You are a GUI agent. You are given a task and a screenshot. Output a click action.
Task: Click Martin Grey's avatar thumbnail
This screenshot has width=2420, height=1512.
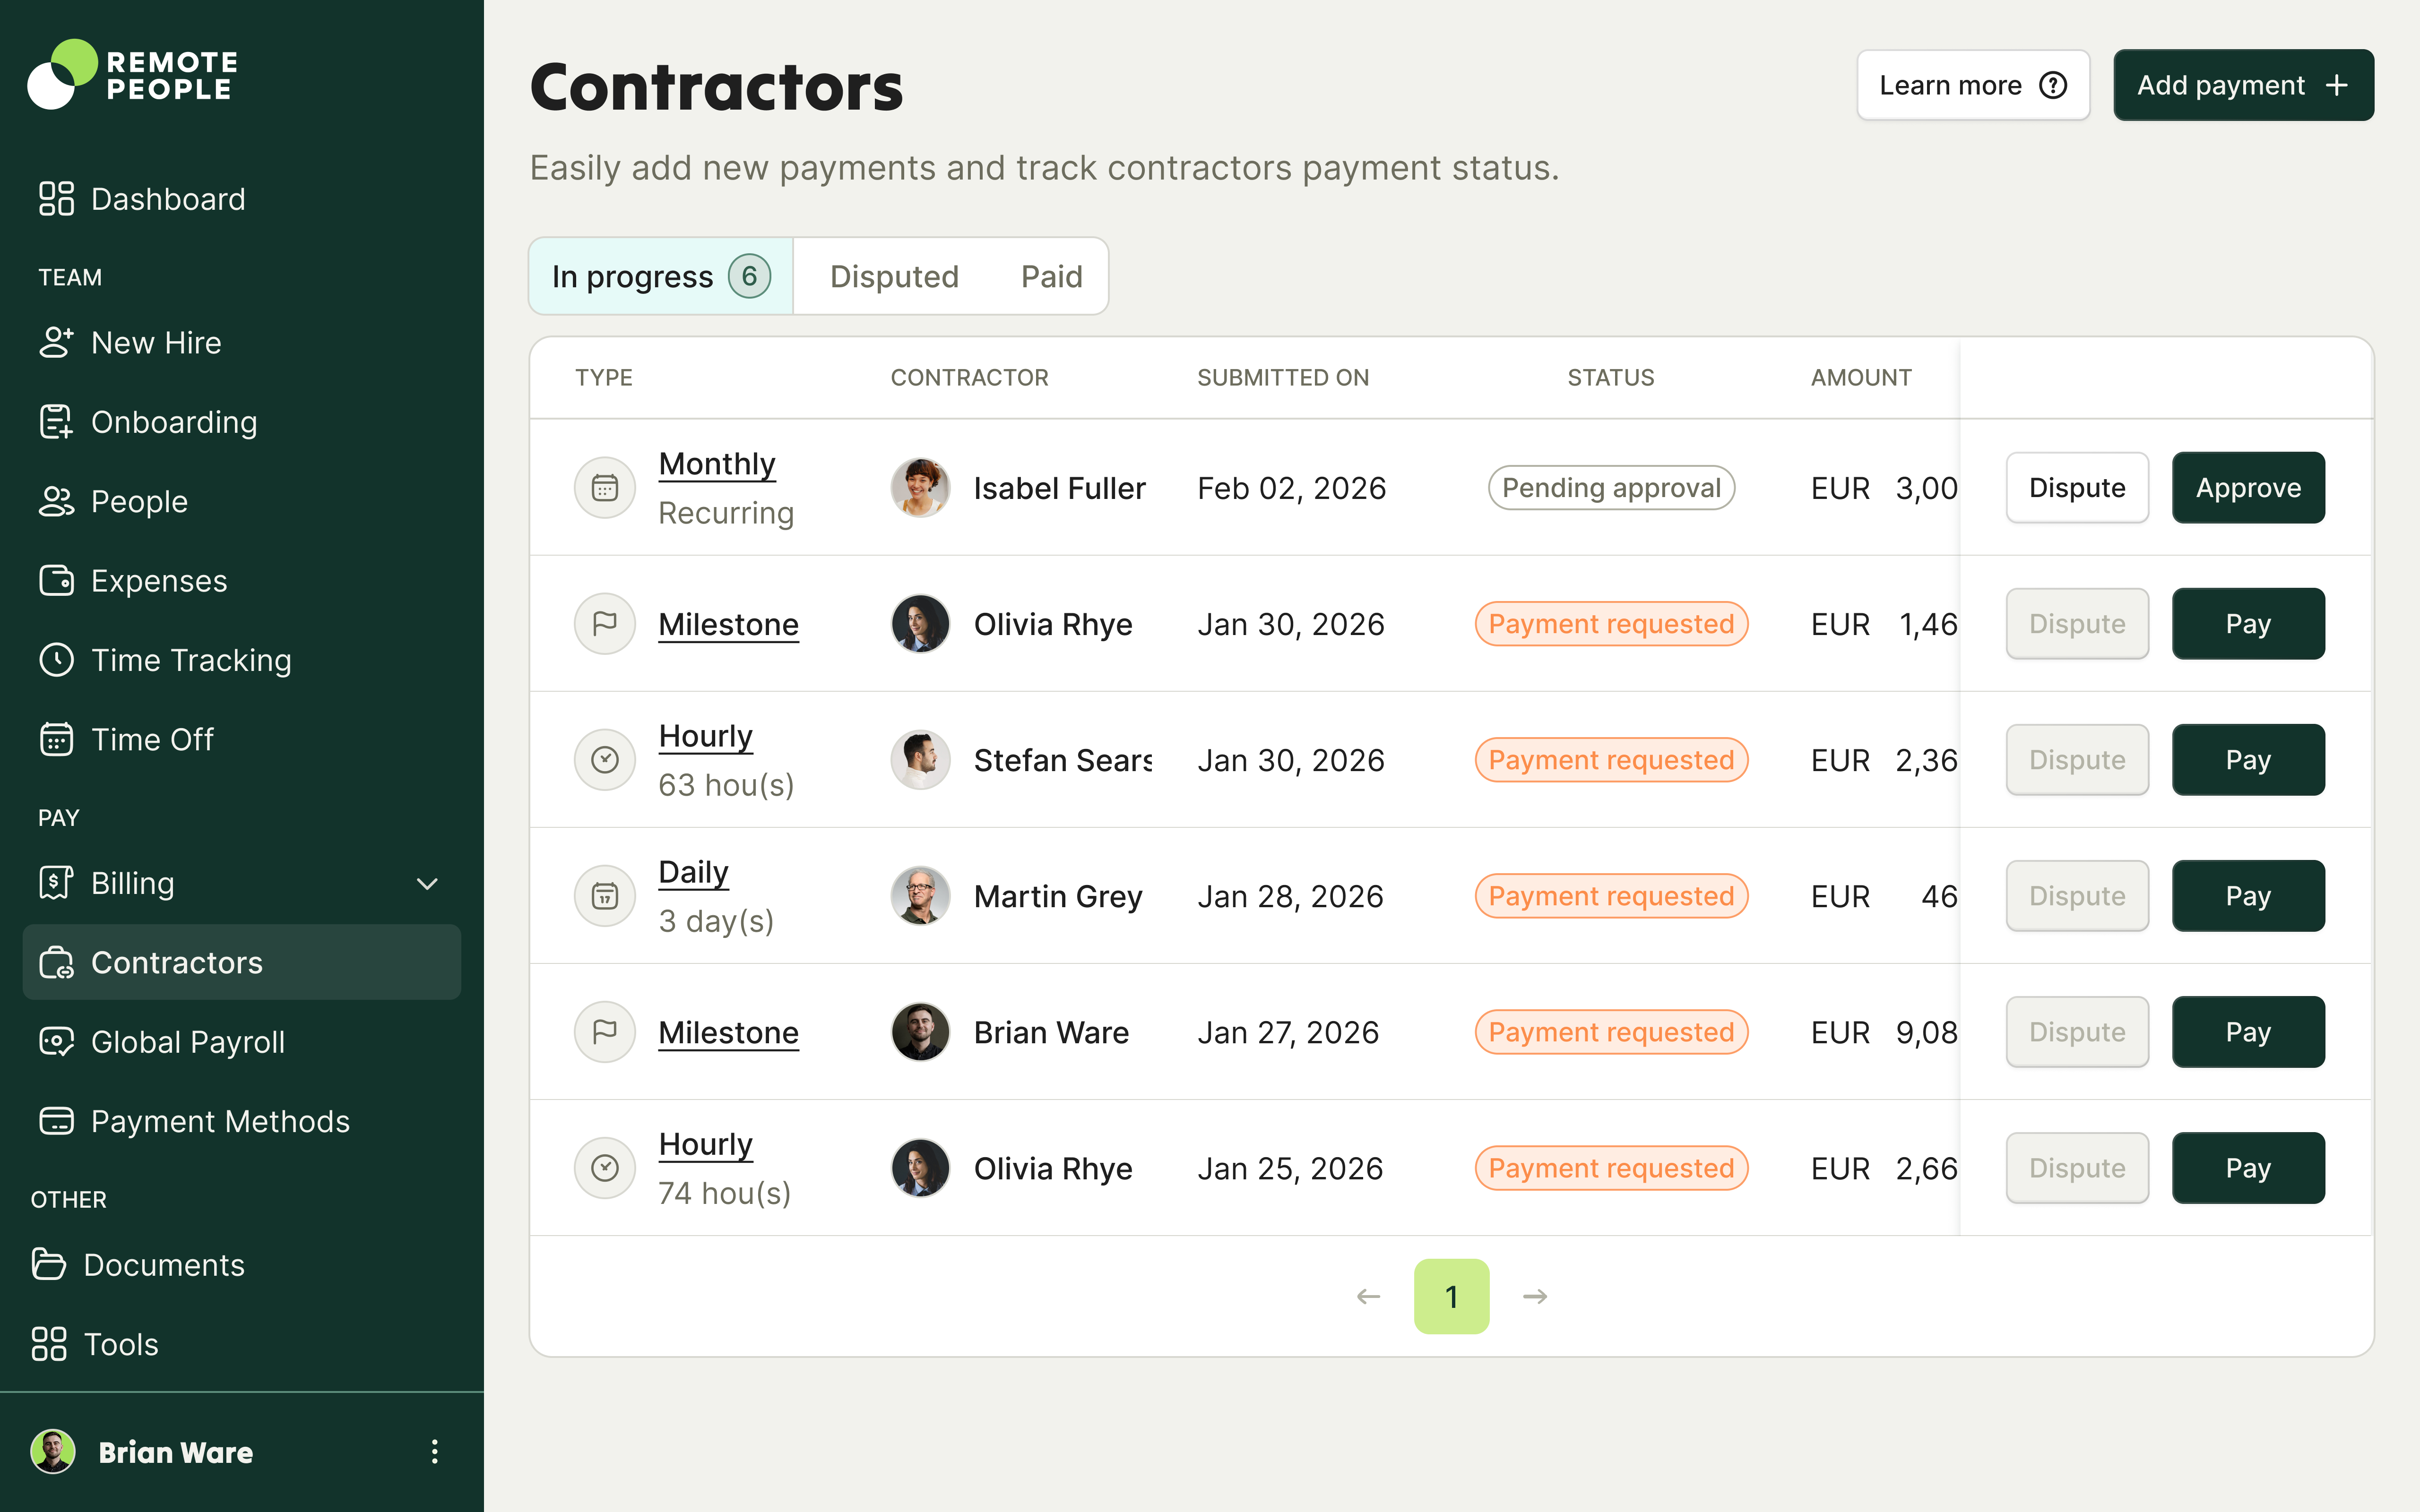[x=920, y=896]
